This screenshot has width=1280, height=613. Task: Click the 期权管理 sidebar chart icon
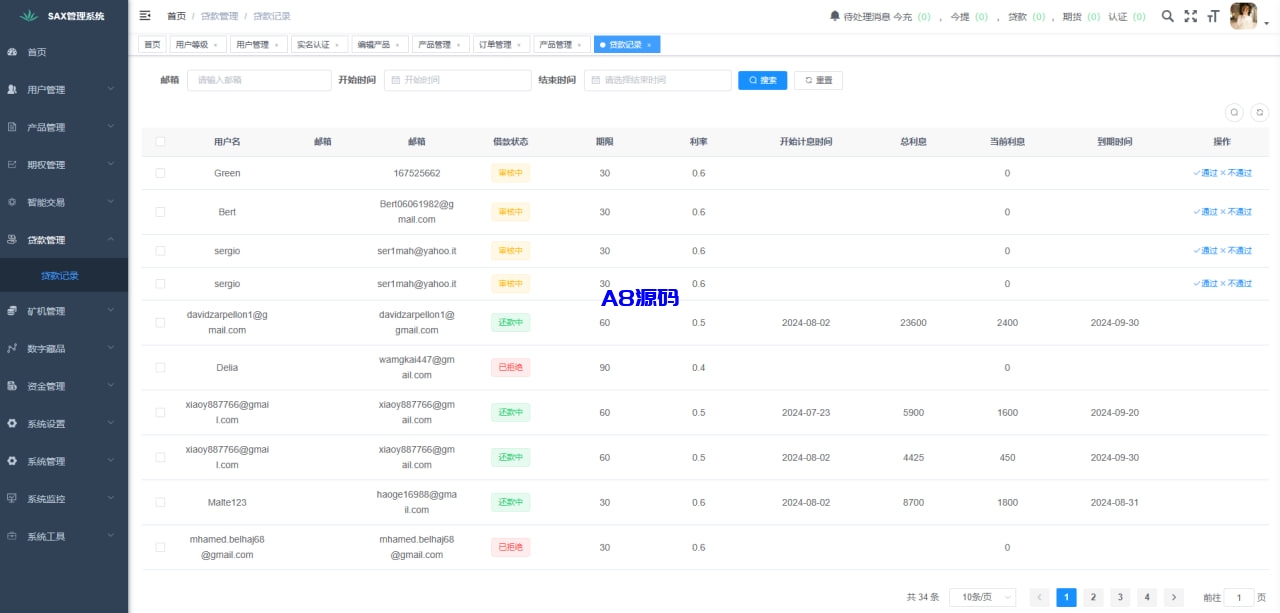(12, 164)
